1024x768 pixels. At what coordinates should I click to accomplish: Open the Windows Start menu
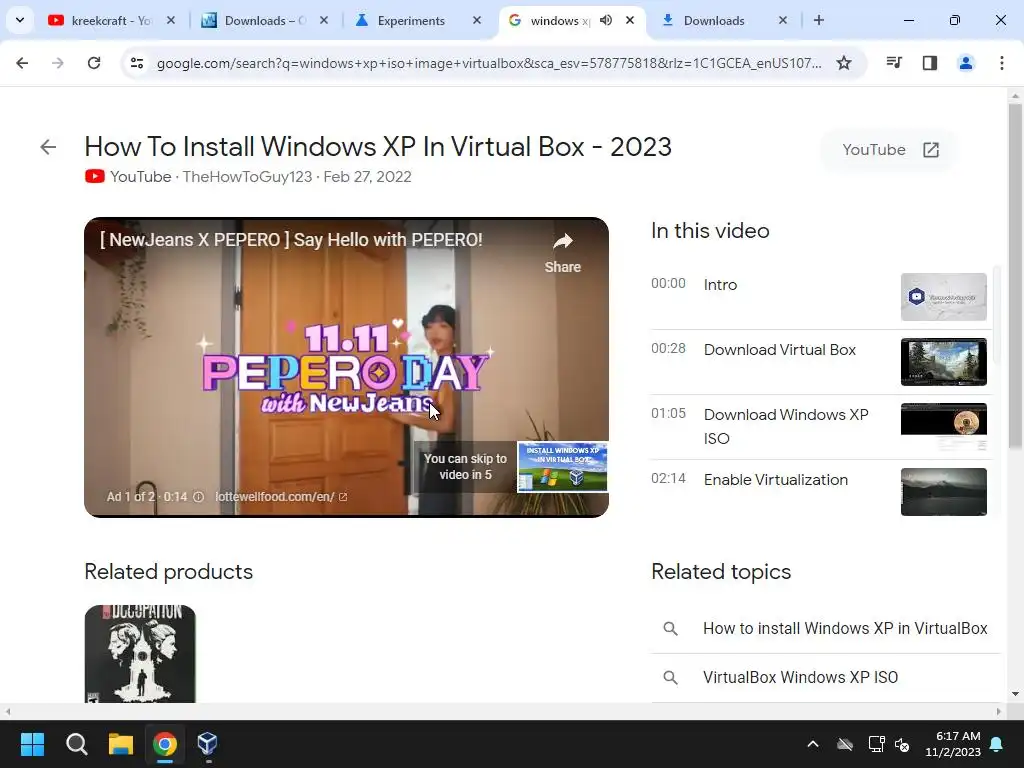tap(32, 744)
